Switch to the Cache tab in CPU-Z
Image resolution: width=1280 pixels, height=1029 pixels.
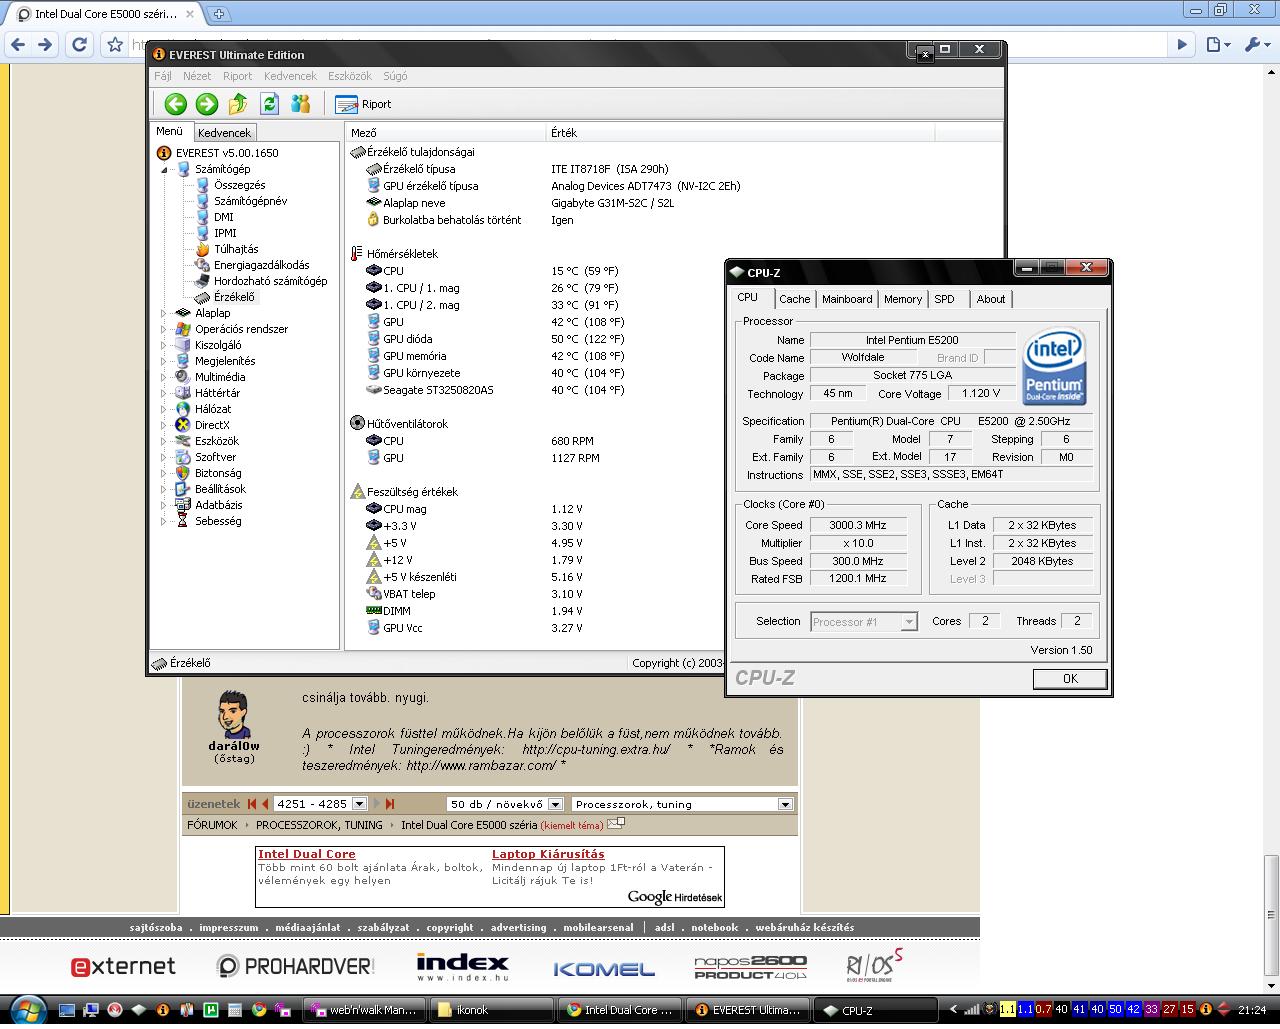(795, 299)
